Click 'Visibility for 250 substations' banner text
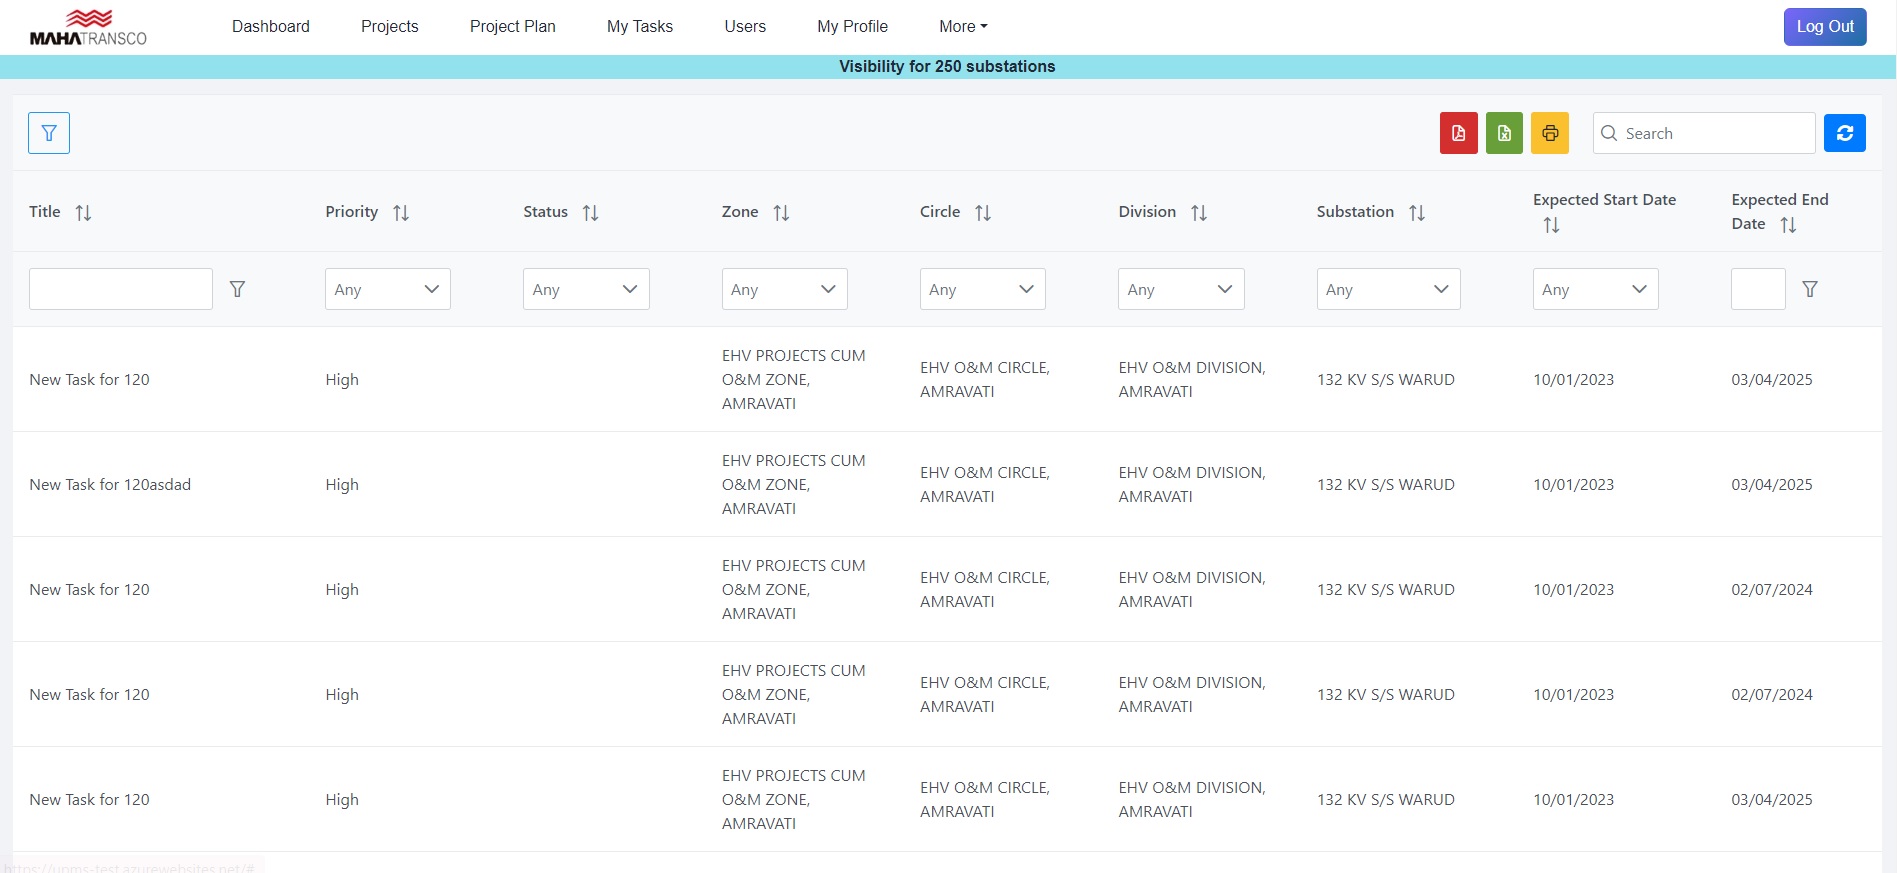Image resolution: width=1897 pixels, height=873 pixels. [947, 67]
